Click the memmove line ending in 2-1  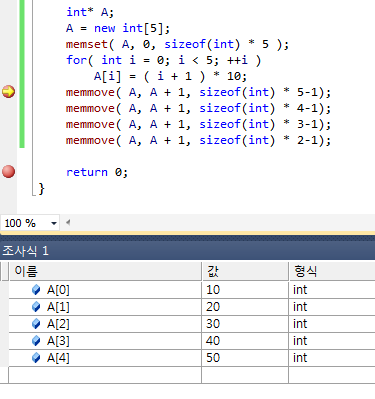point(198,140)
